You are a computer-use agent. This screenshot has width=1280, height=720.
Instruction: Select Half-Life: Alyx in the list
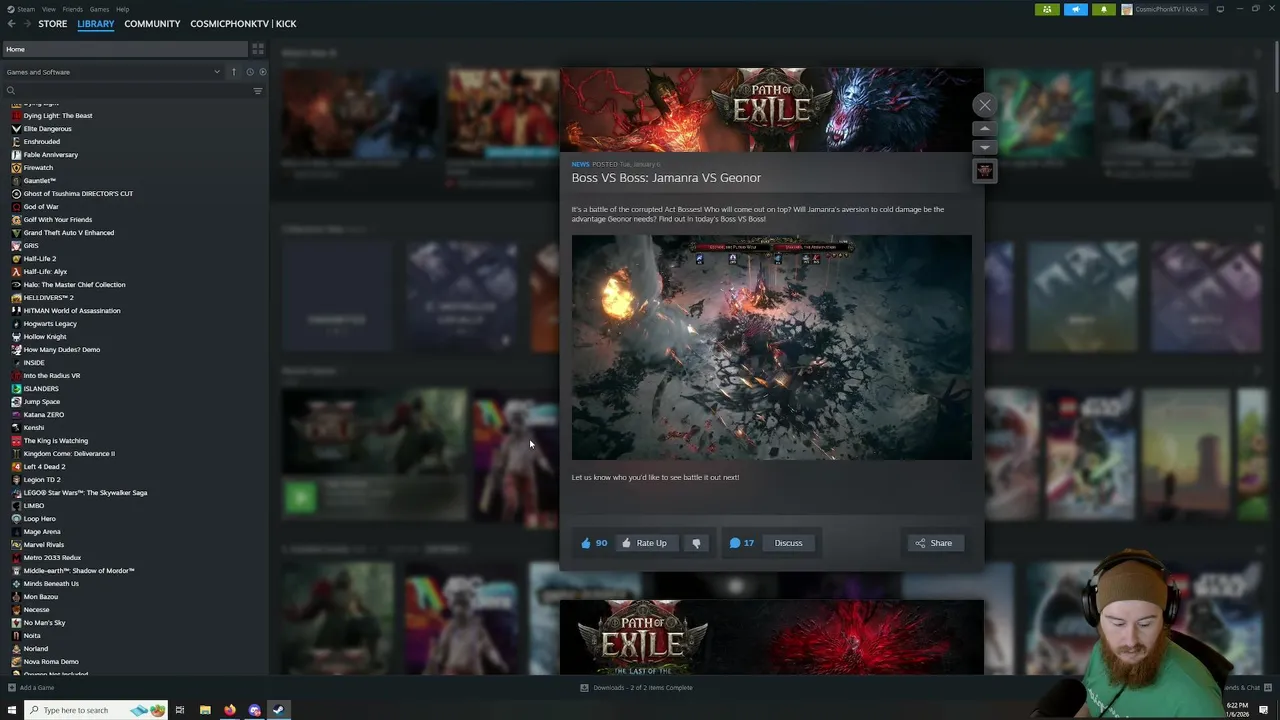(45, 272)
